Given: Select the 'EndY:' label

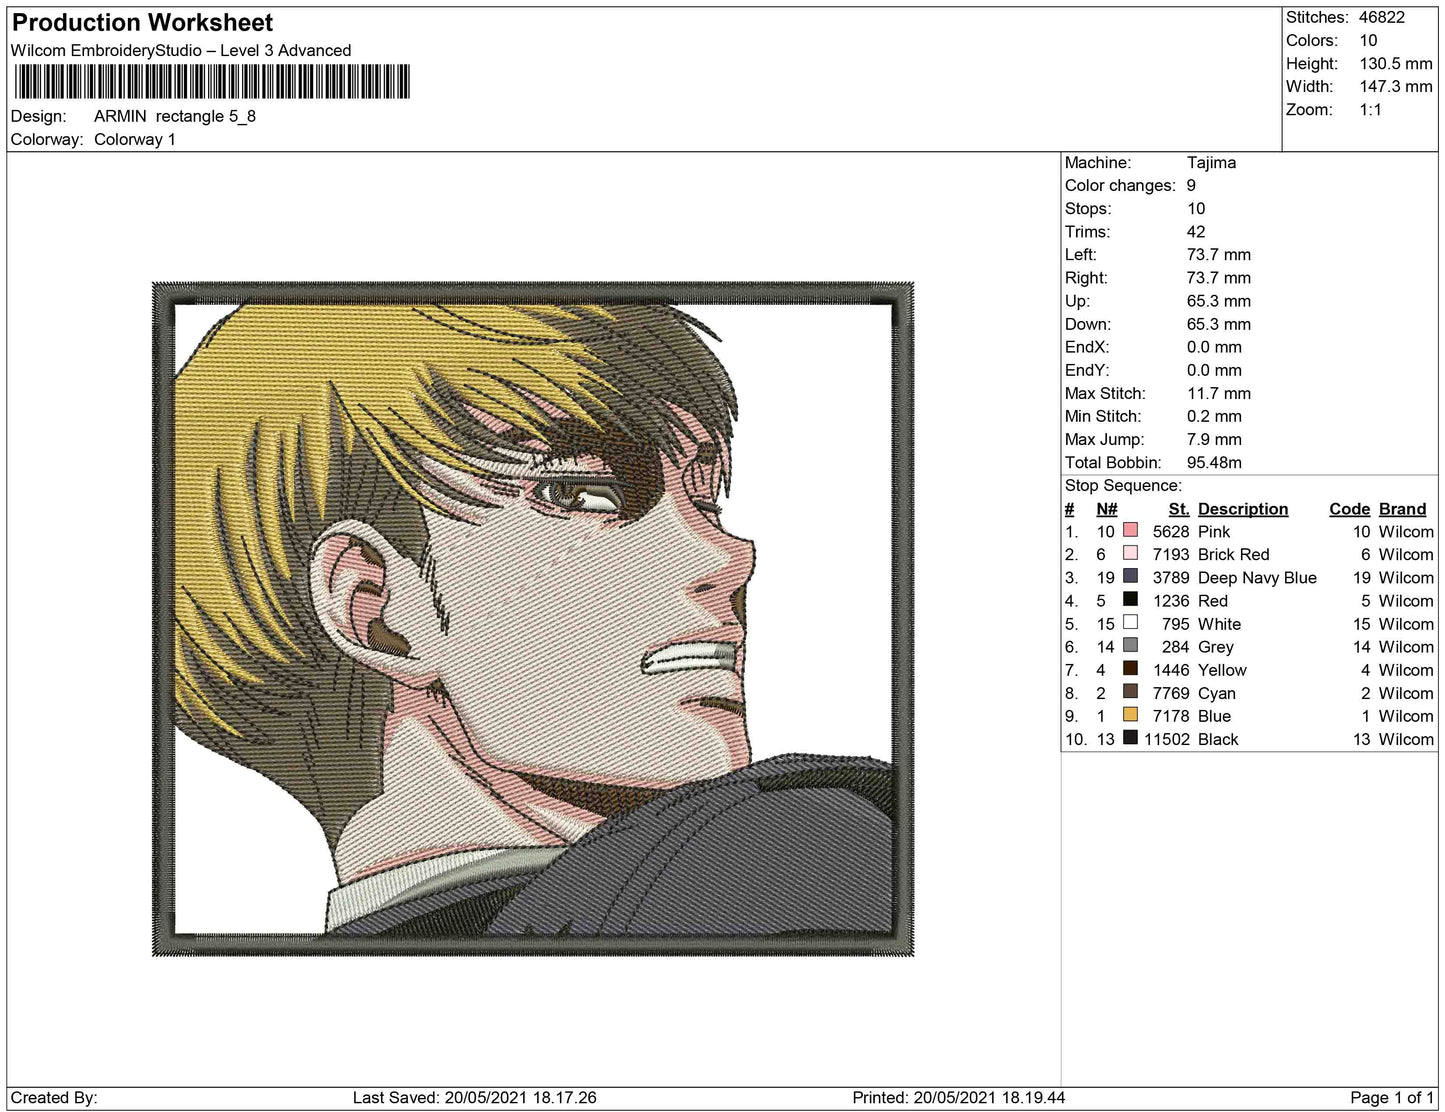Looking at the screenshot, I should tap(1087, 369).
